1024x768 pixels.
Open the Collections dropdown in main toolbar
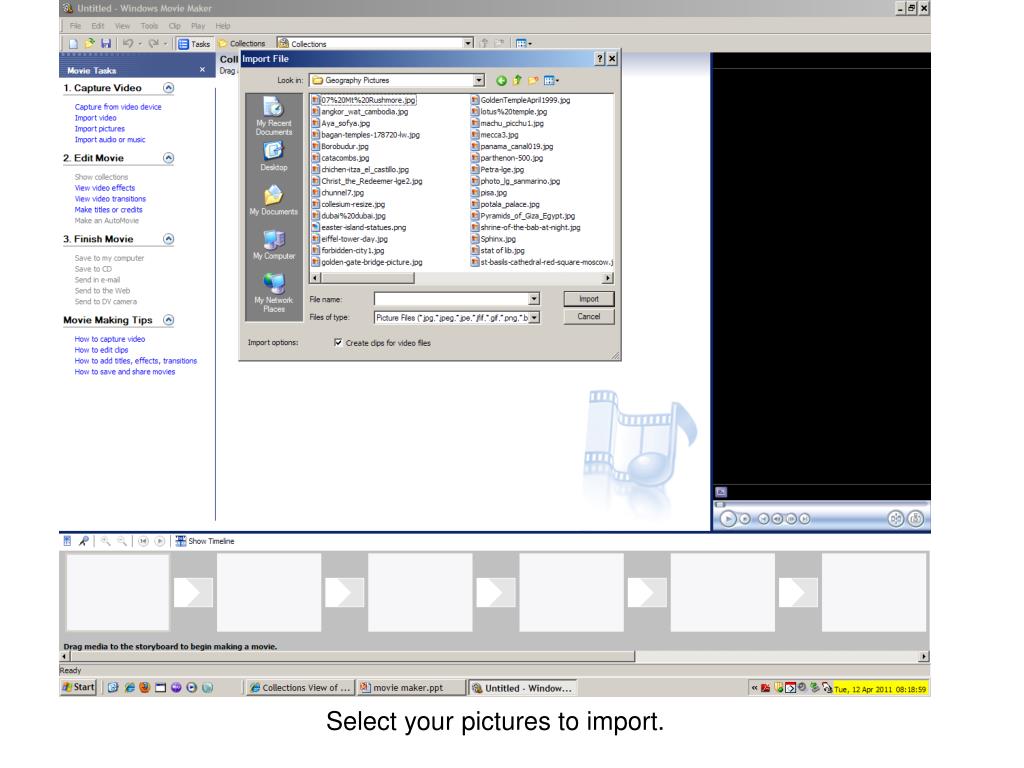coord(468,44)
